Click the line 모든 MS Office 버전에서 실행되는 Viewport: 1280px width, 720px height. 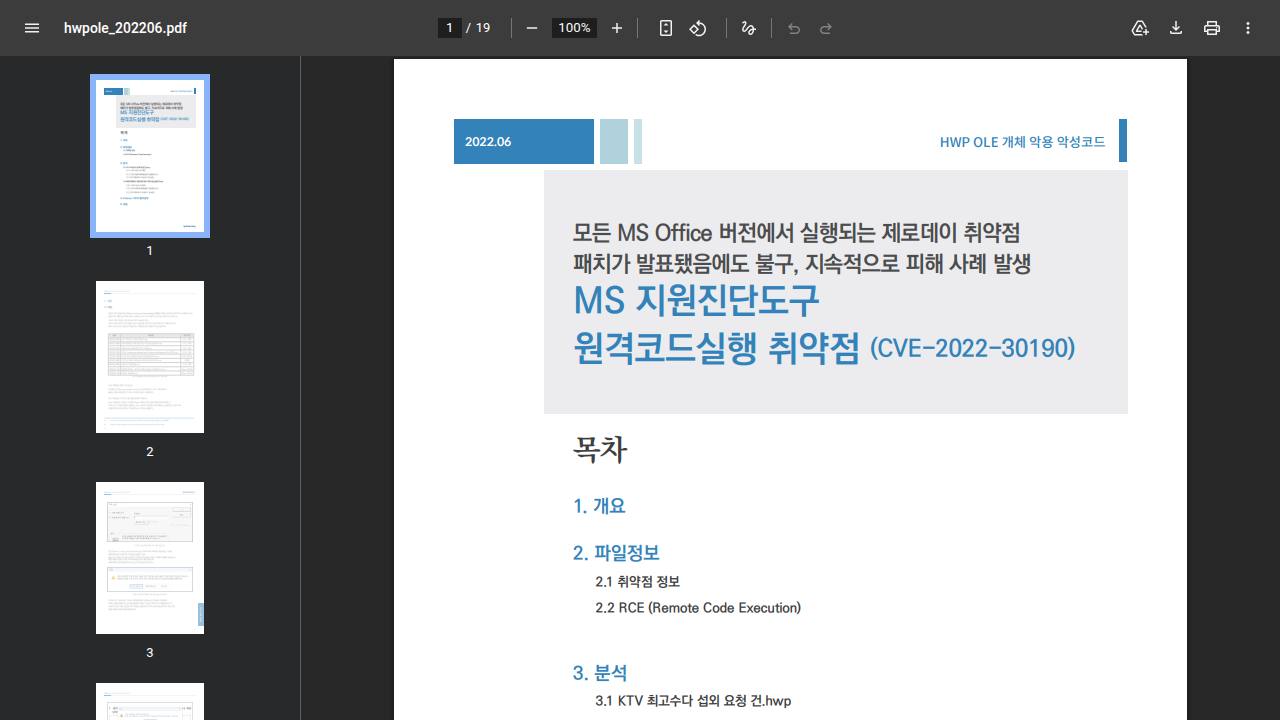pos(796,232)
